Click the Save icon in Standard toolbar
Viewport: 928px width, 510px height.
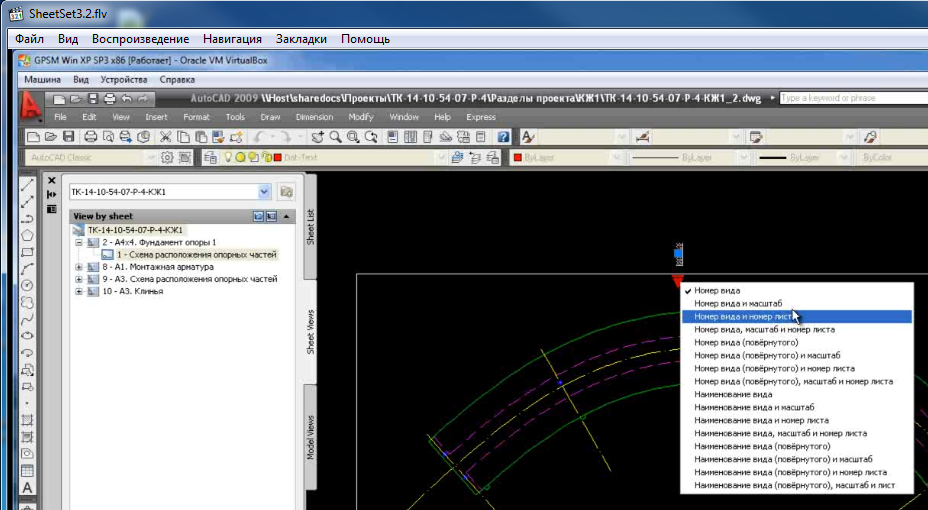(x=69, y=137)
